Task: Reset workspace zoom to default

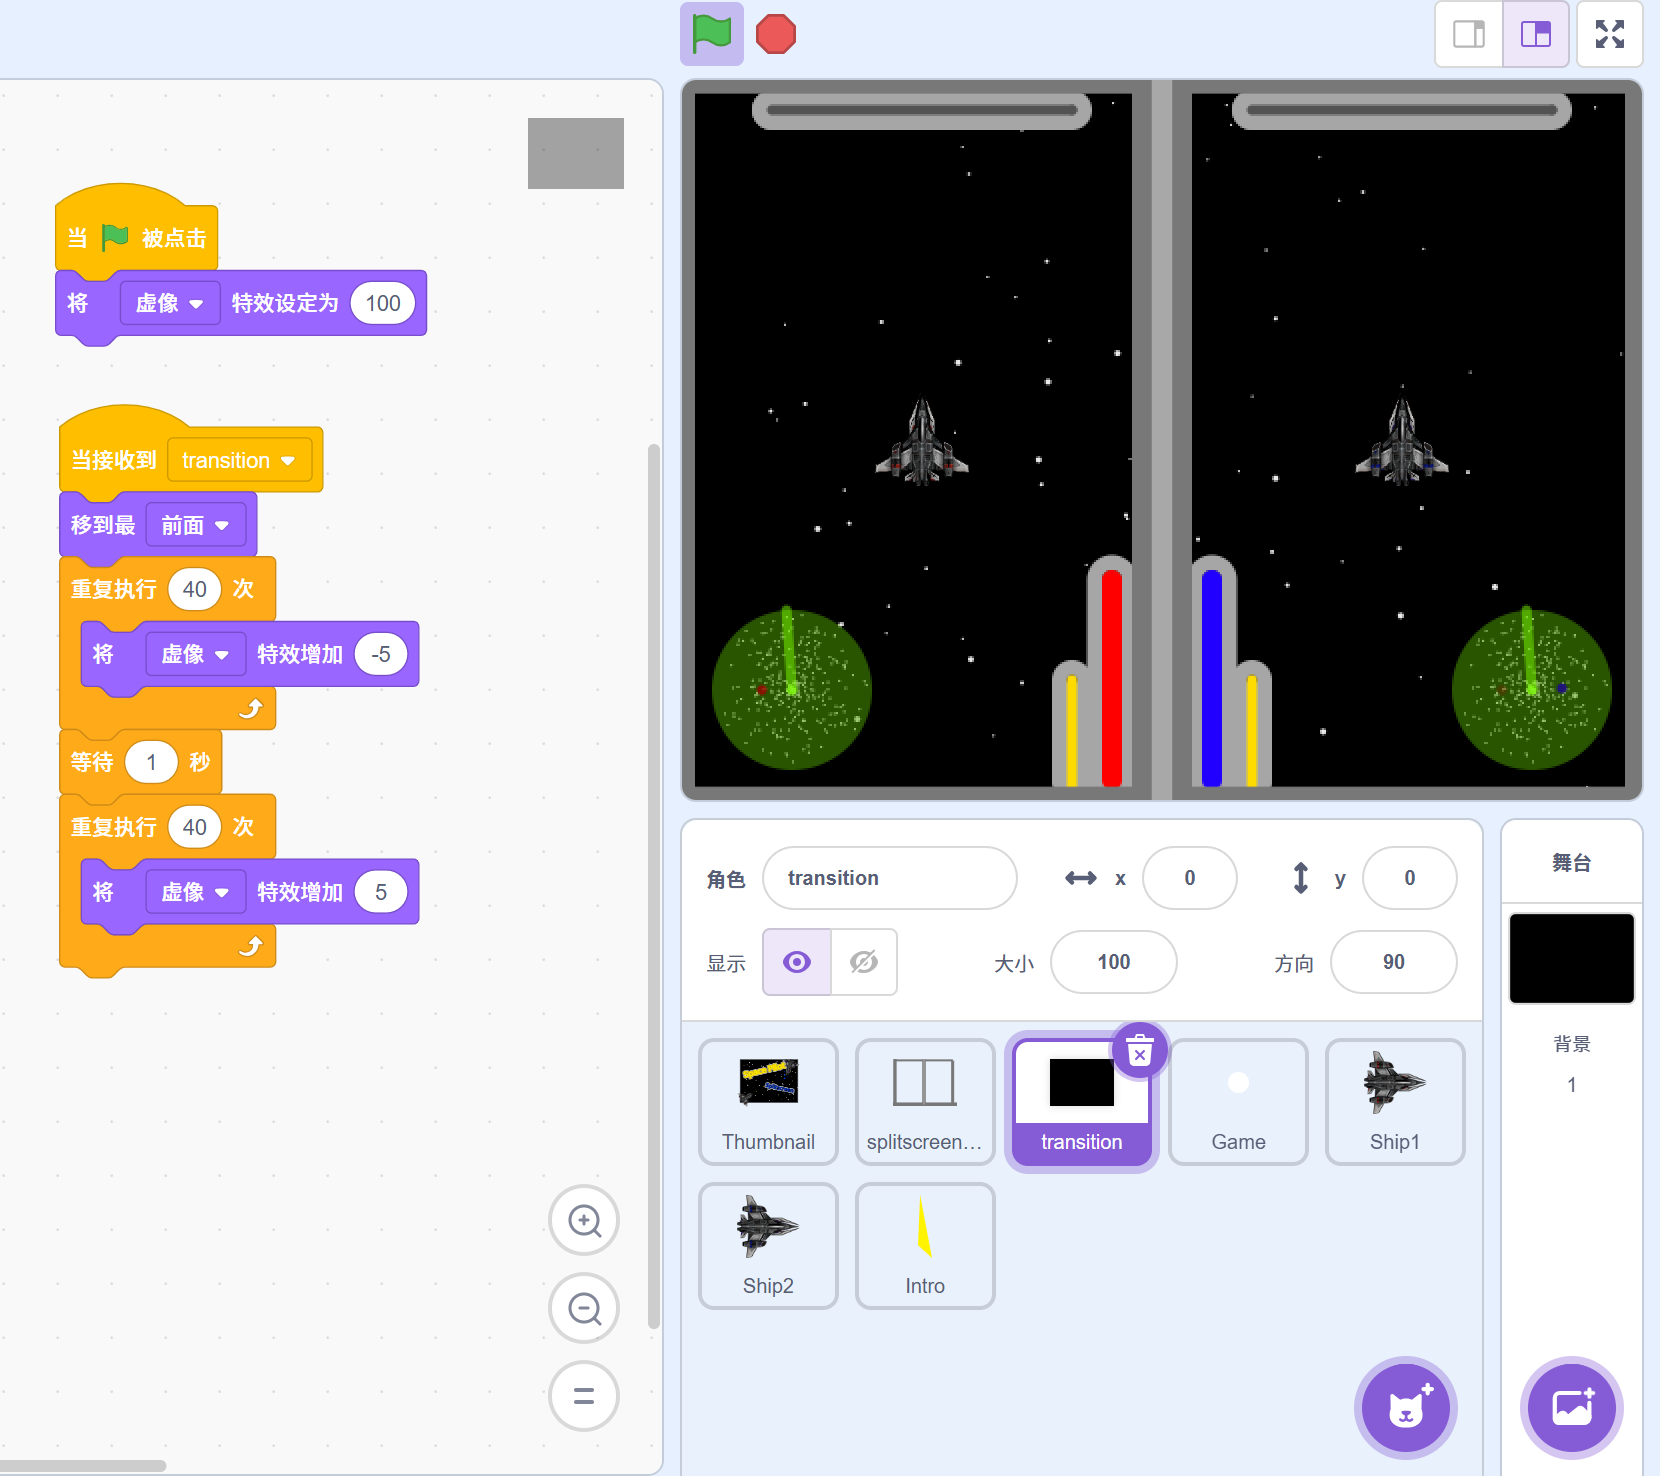Action: click(x=584, y=1396)
